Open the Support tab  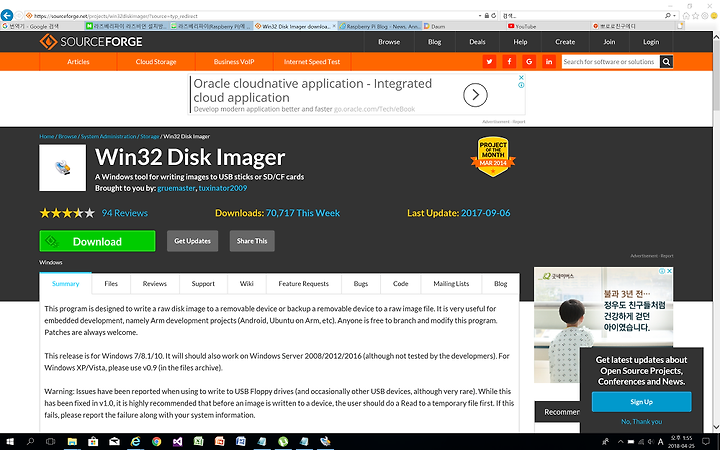coord(203,284)
